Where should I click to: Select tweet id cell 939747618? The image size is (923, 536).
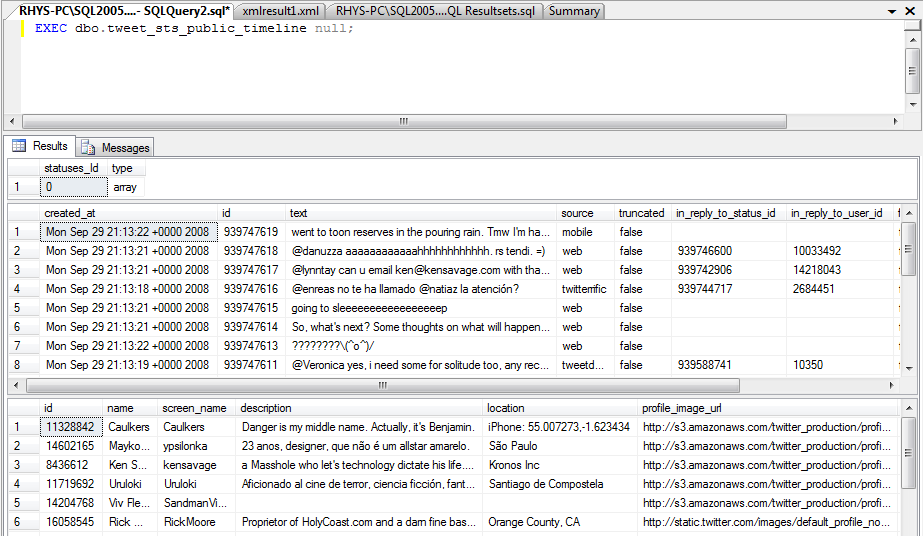pos(252,251)
